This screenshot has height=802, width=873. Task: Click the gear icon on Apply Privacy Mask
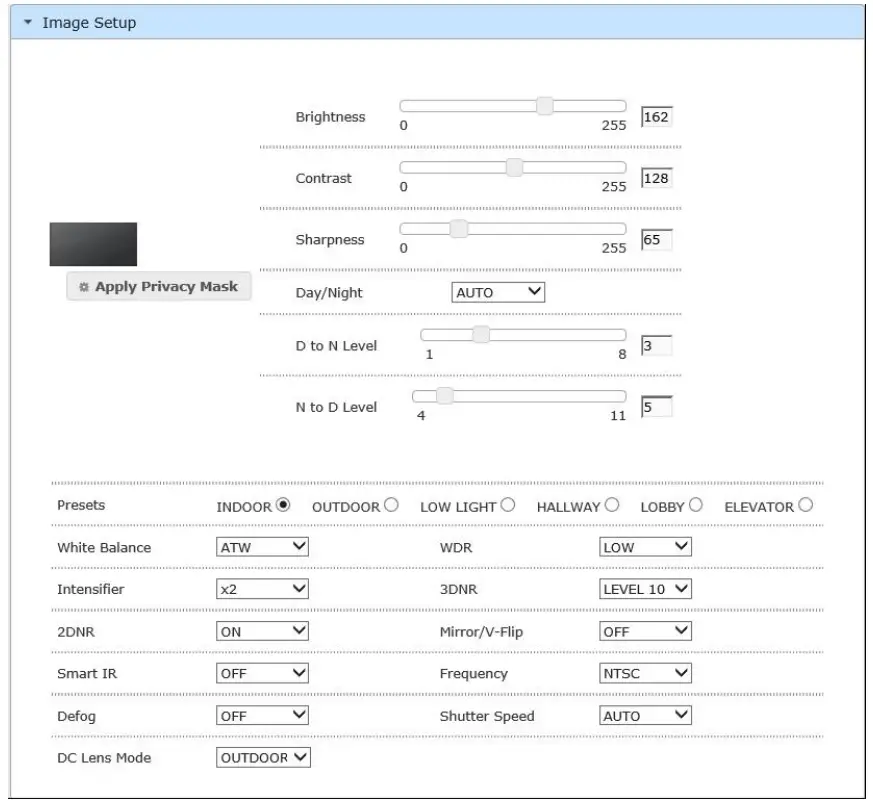[84, 287]
